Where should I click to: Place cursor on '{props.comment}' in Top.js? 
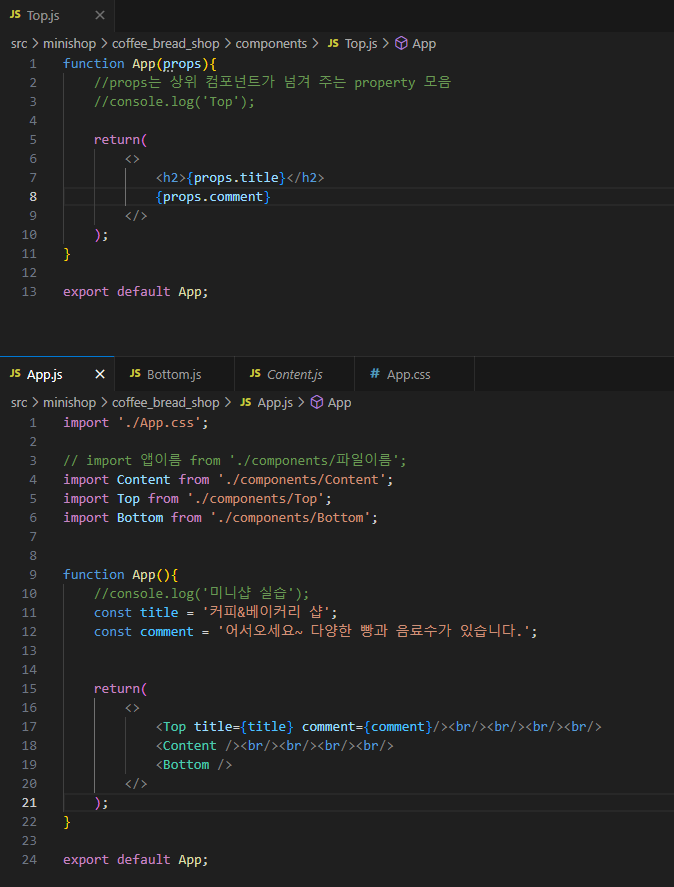click(213, 197)
